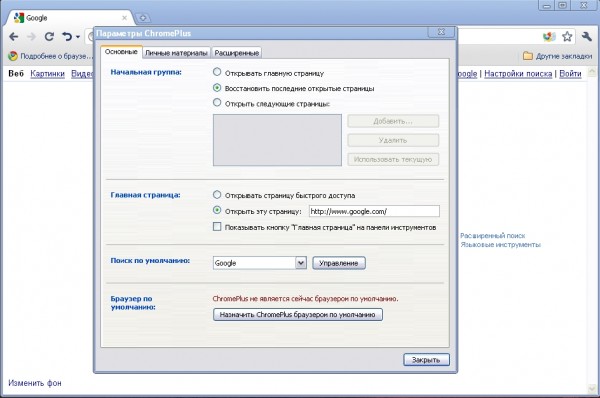This screenshot has width=600, height=398.
Task: Switch to 'Расширенные' tab
Action: [236, 53]
